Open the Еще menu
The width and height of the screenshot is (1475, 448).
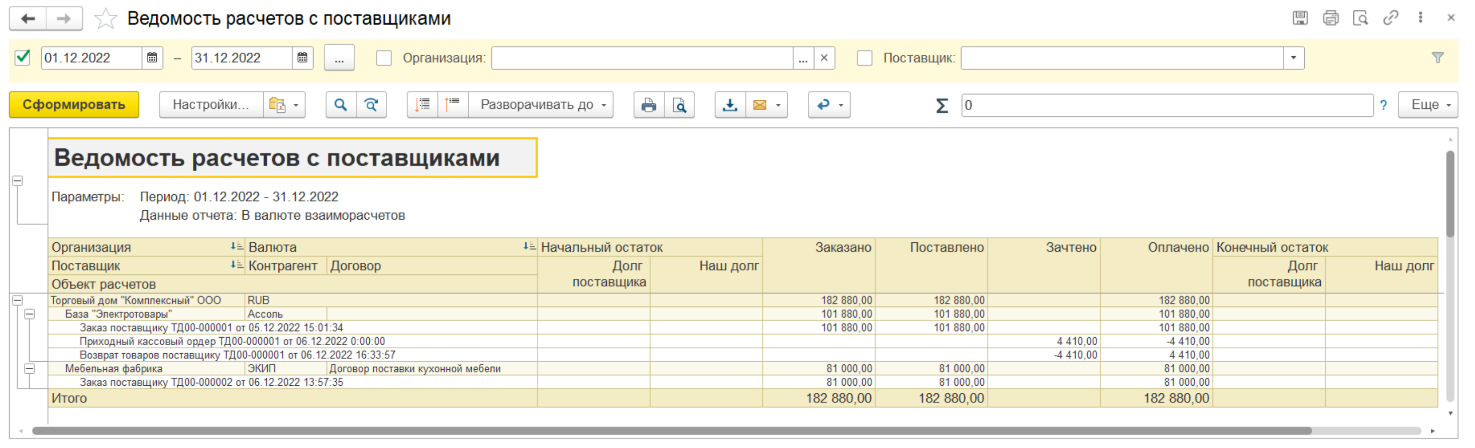[1430, 105]
